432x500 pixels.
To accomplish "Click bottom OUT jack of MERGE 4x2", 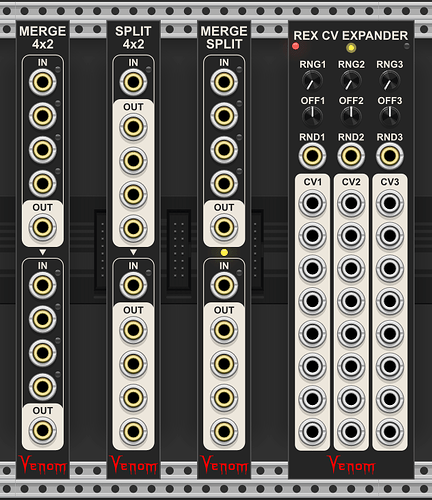I will click(42, 430).
